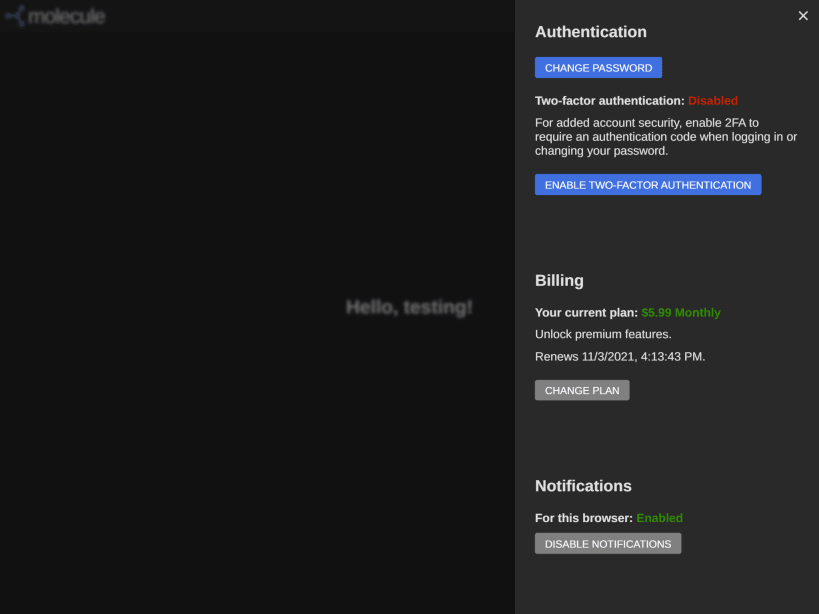Click the molecule atom symbol beside the wordmark
Image resolution: width=819 pixels, height=614 pixels.
tap(14, 16)
